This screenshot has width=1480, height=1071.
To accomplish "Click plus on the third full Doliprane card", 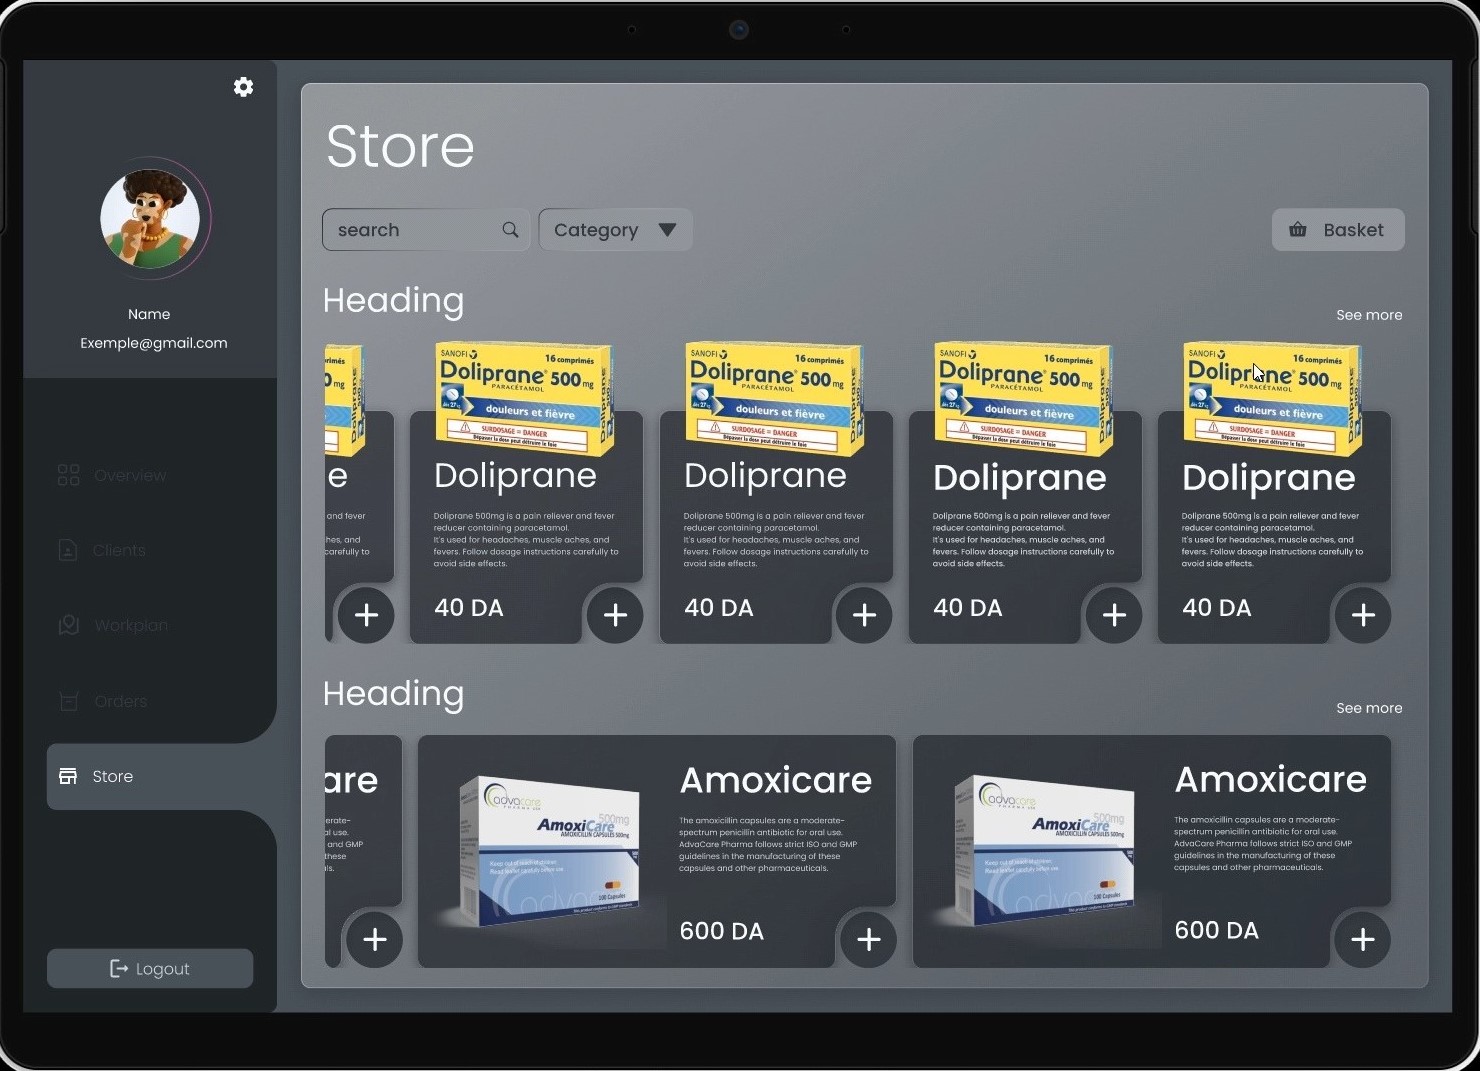I will coord(1114,615).
